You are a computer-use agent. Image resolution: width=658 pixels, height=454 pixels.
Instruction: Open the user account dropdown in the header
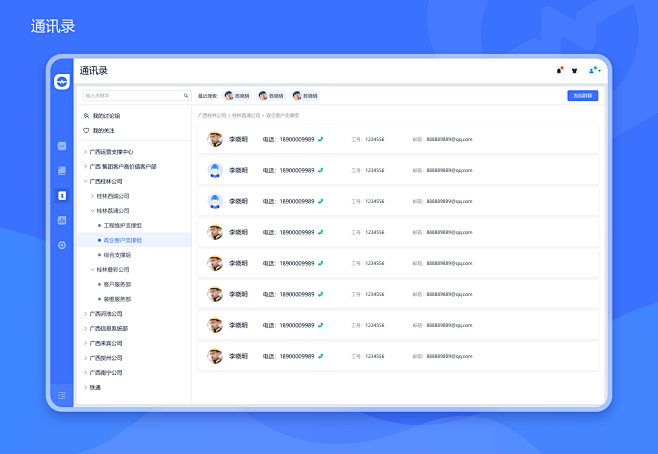(594, 70)
